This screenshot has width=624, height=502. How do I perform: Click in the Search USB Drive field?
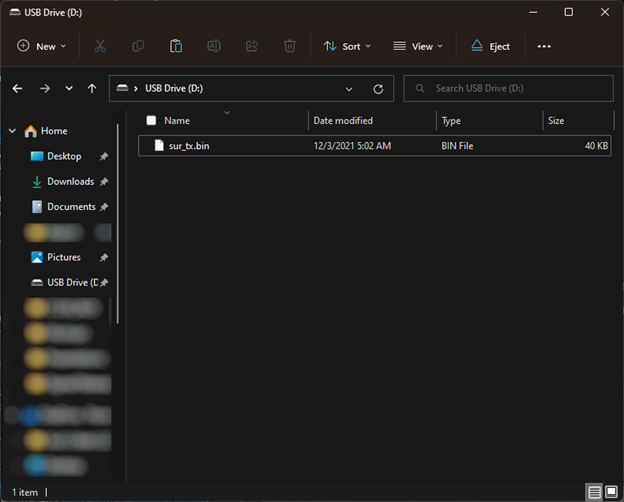508,88
